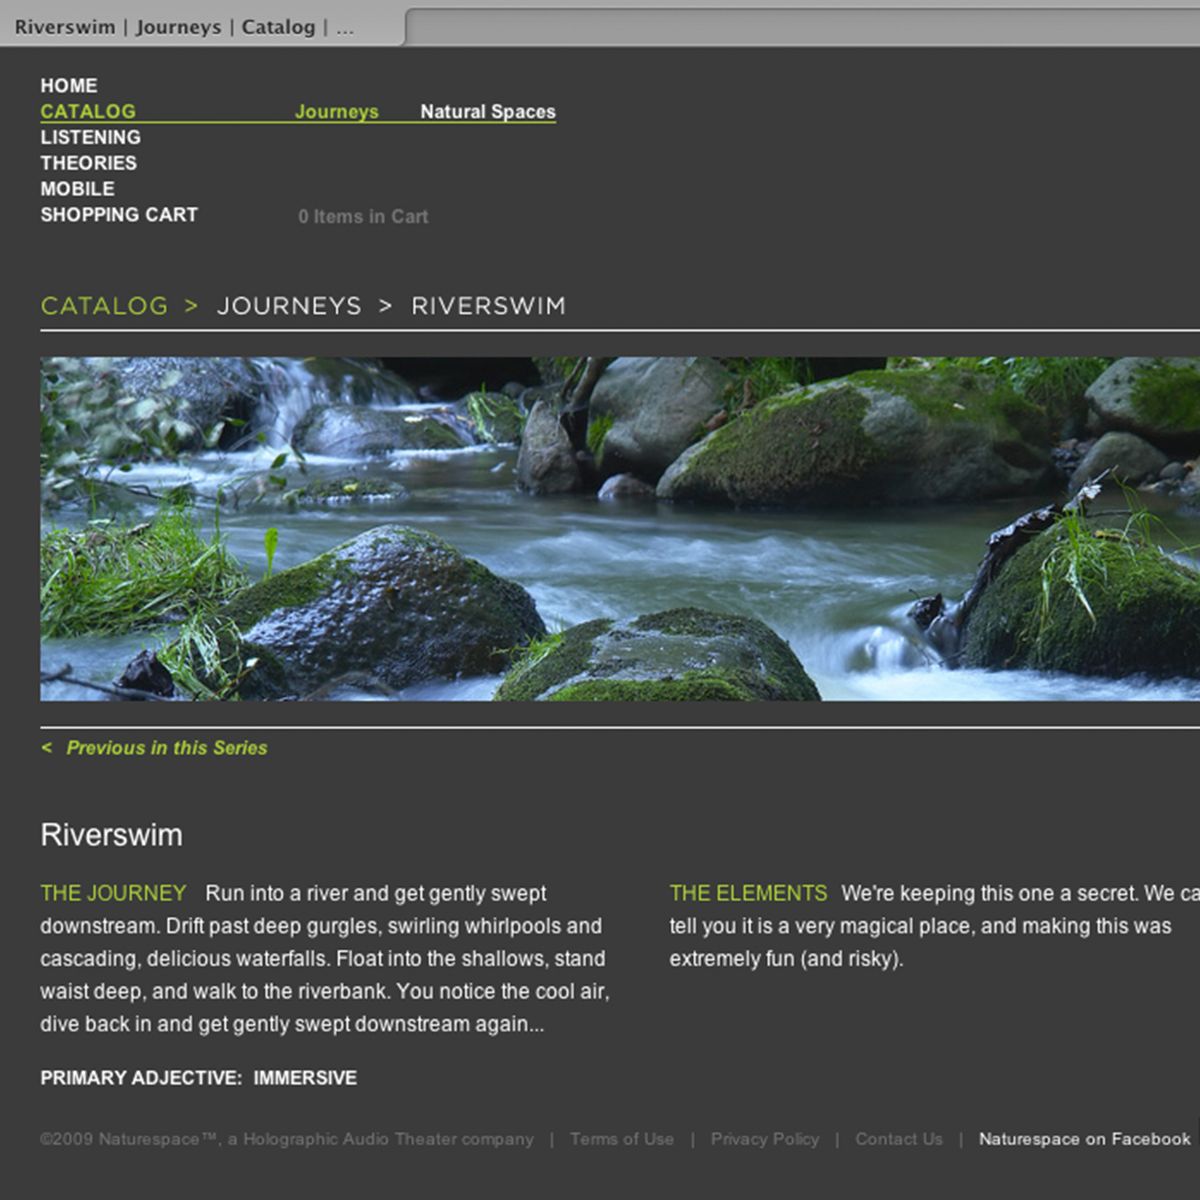Screen dimensions: 1200x1200
Task: Navigate to the HOME page
Action: [68, 85]
